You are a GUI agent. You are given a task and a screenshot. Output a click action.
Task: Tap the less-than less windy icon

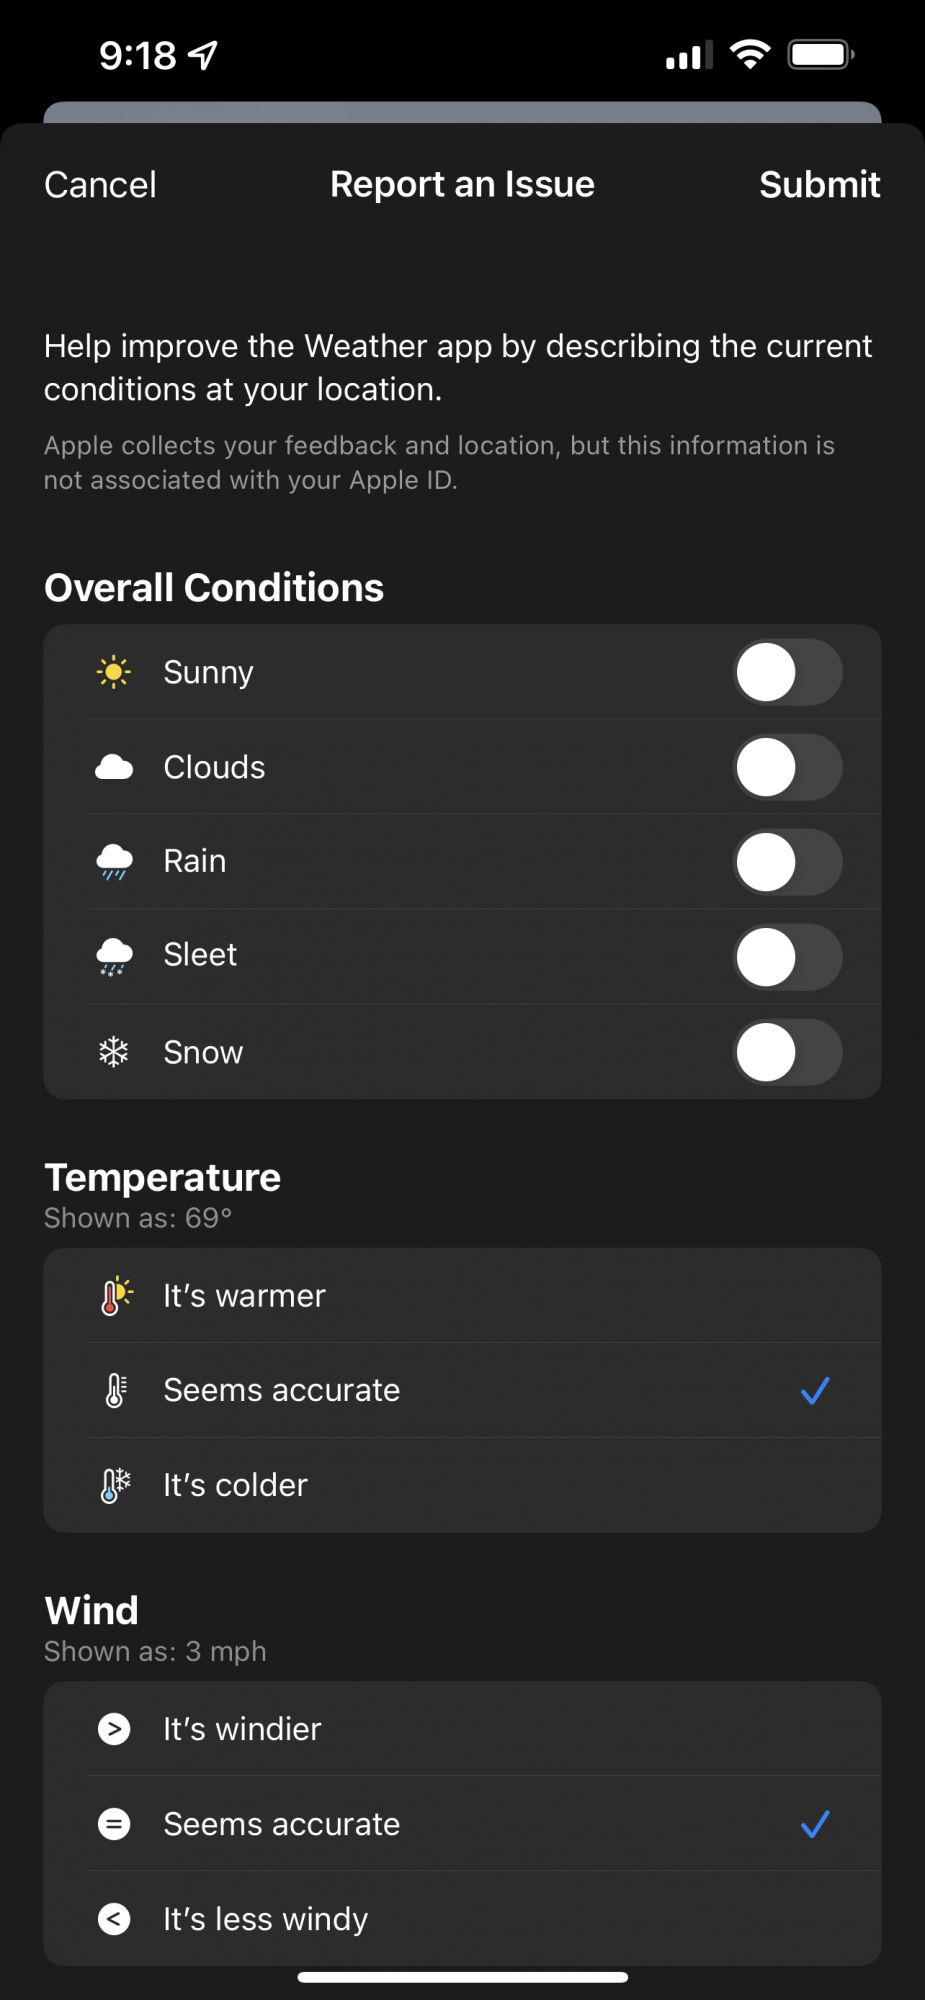[x=114, y=1919]
